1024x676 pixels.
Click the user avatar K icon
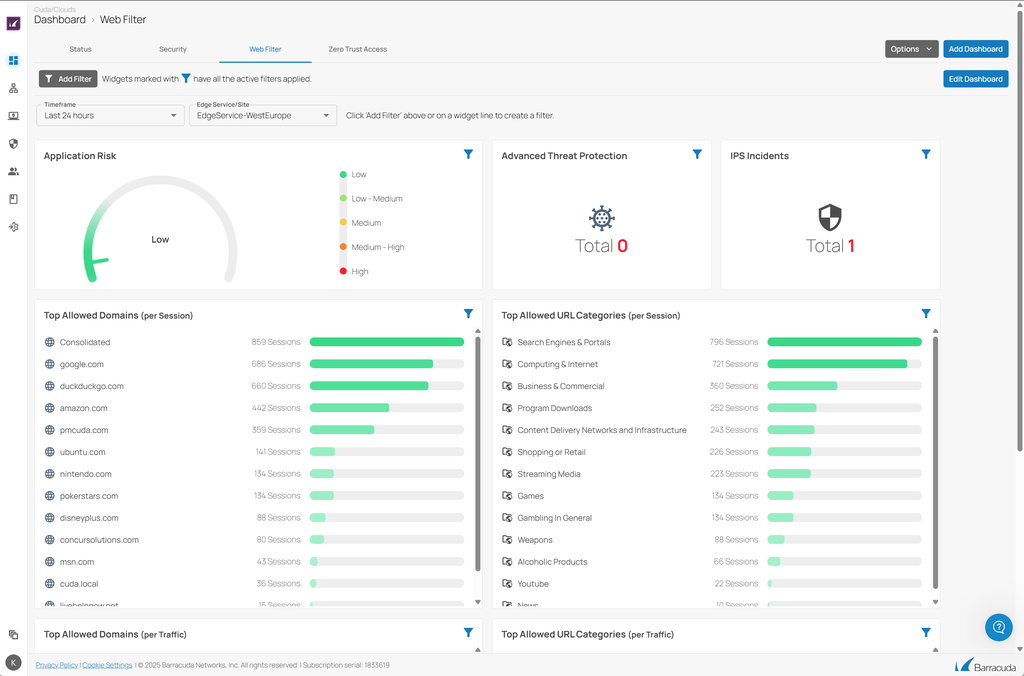pos(13,662)
